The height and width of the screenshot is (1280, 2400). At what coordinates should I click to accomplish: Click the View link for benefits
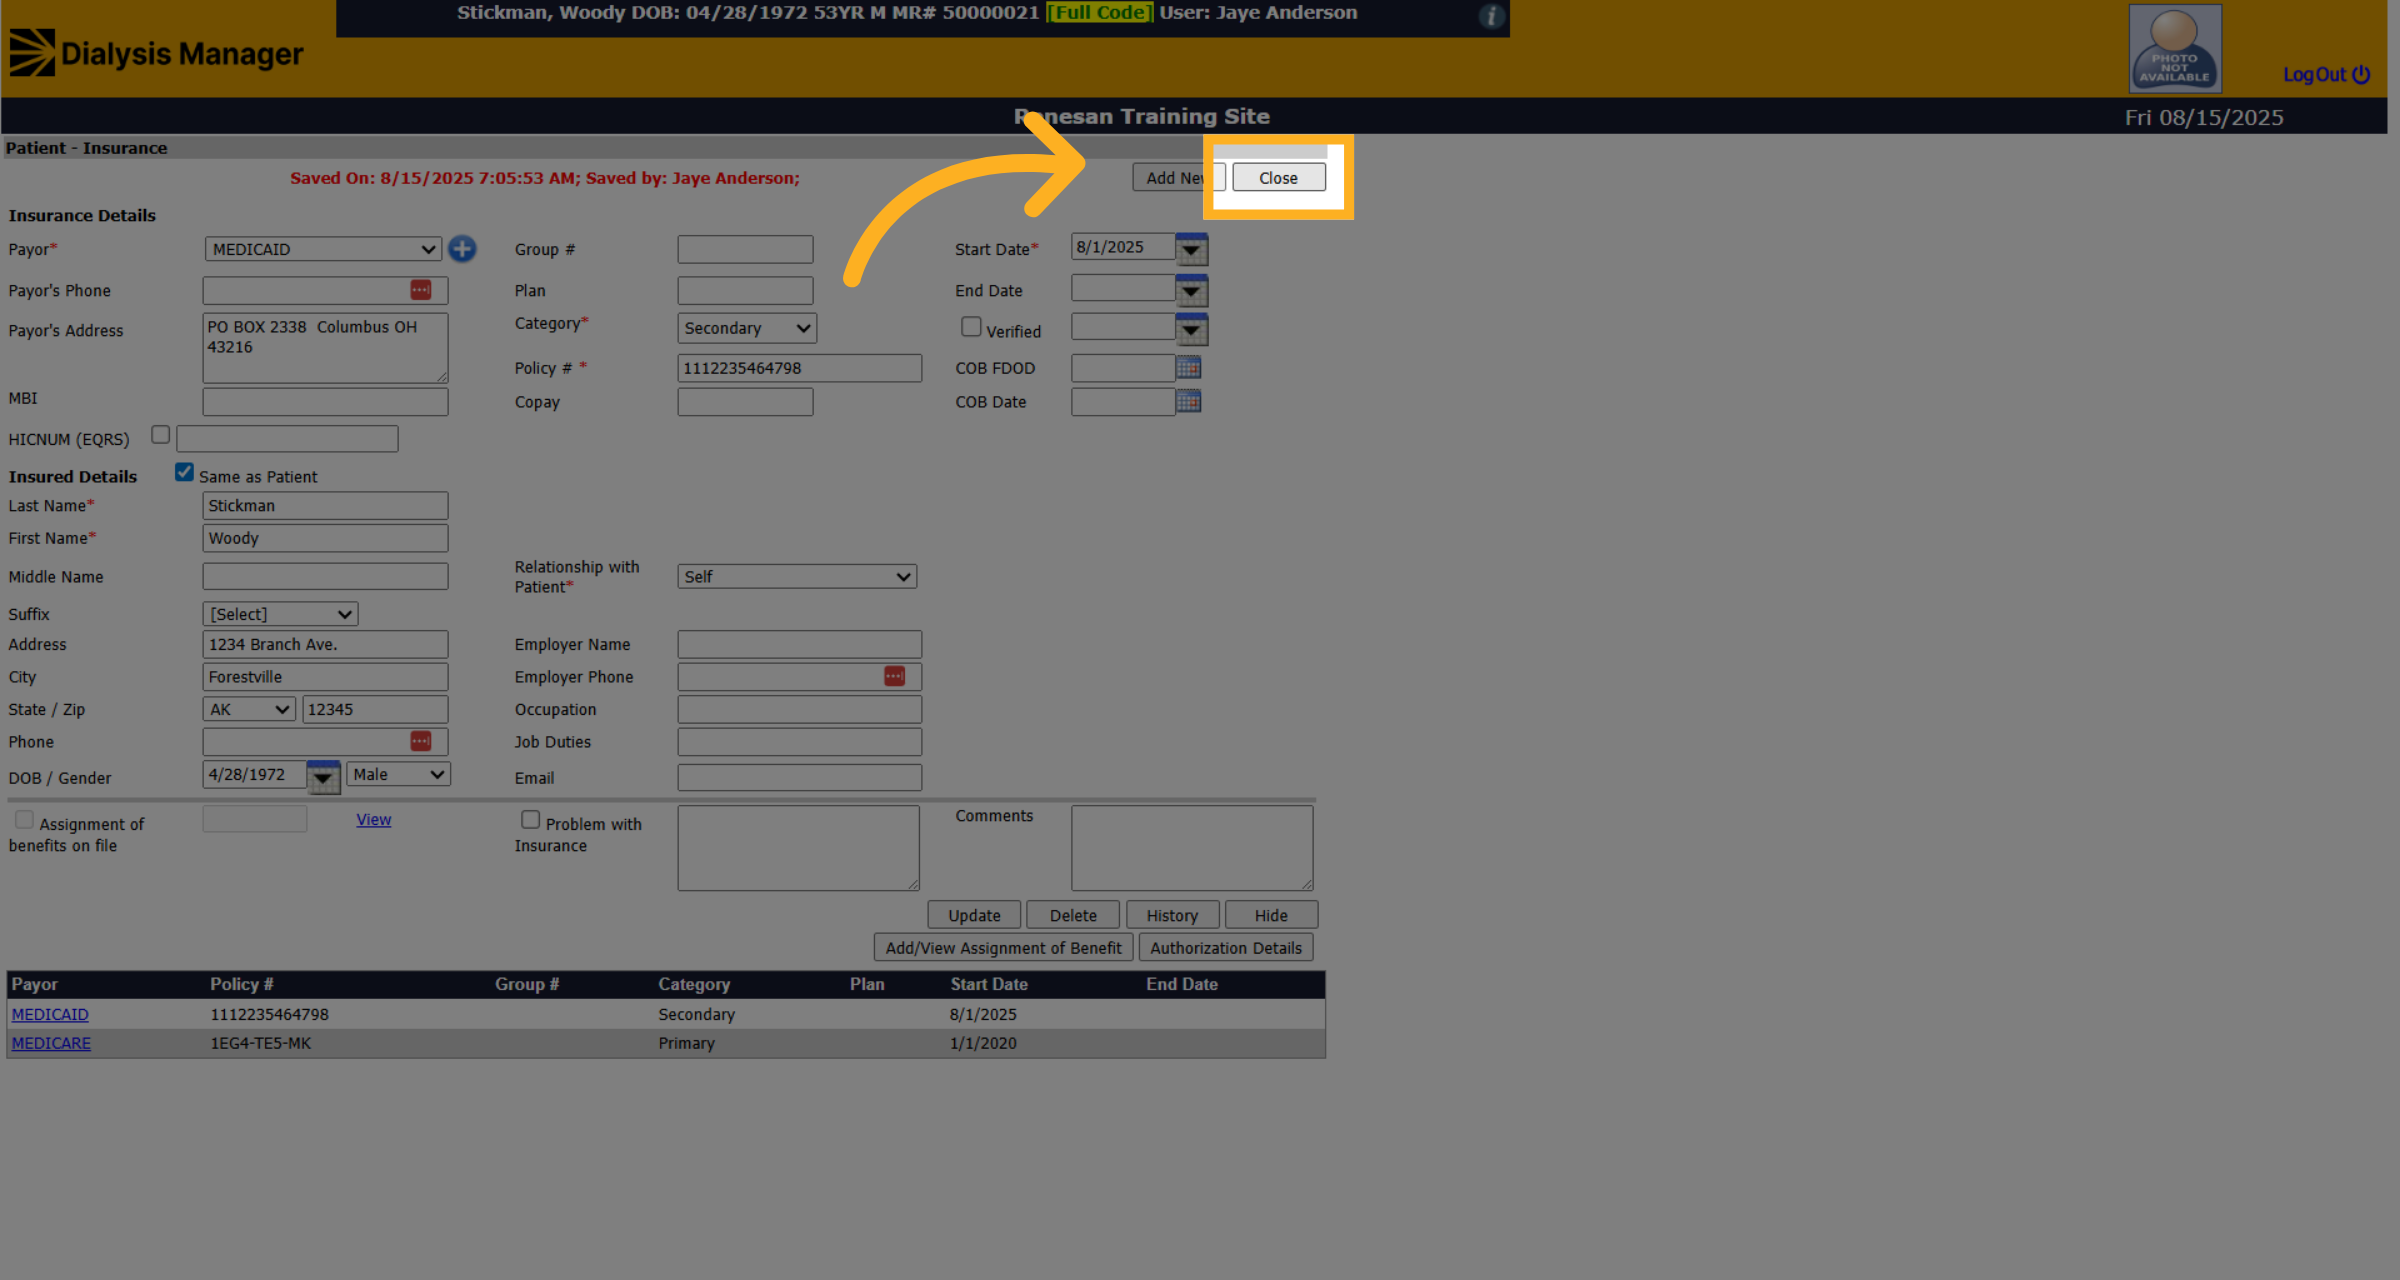coord(373,819)
